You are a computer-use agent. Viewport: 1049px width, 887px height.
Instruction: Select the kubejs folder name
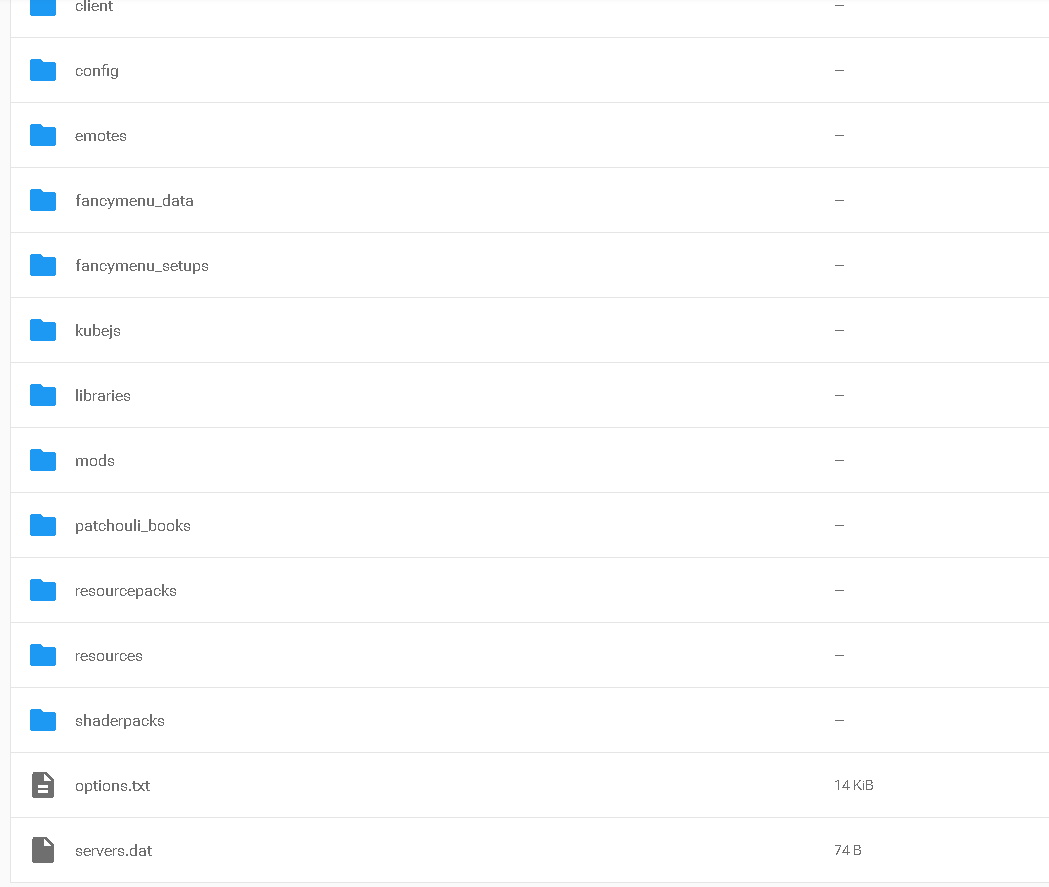pos(98,331)
